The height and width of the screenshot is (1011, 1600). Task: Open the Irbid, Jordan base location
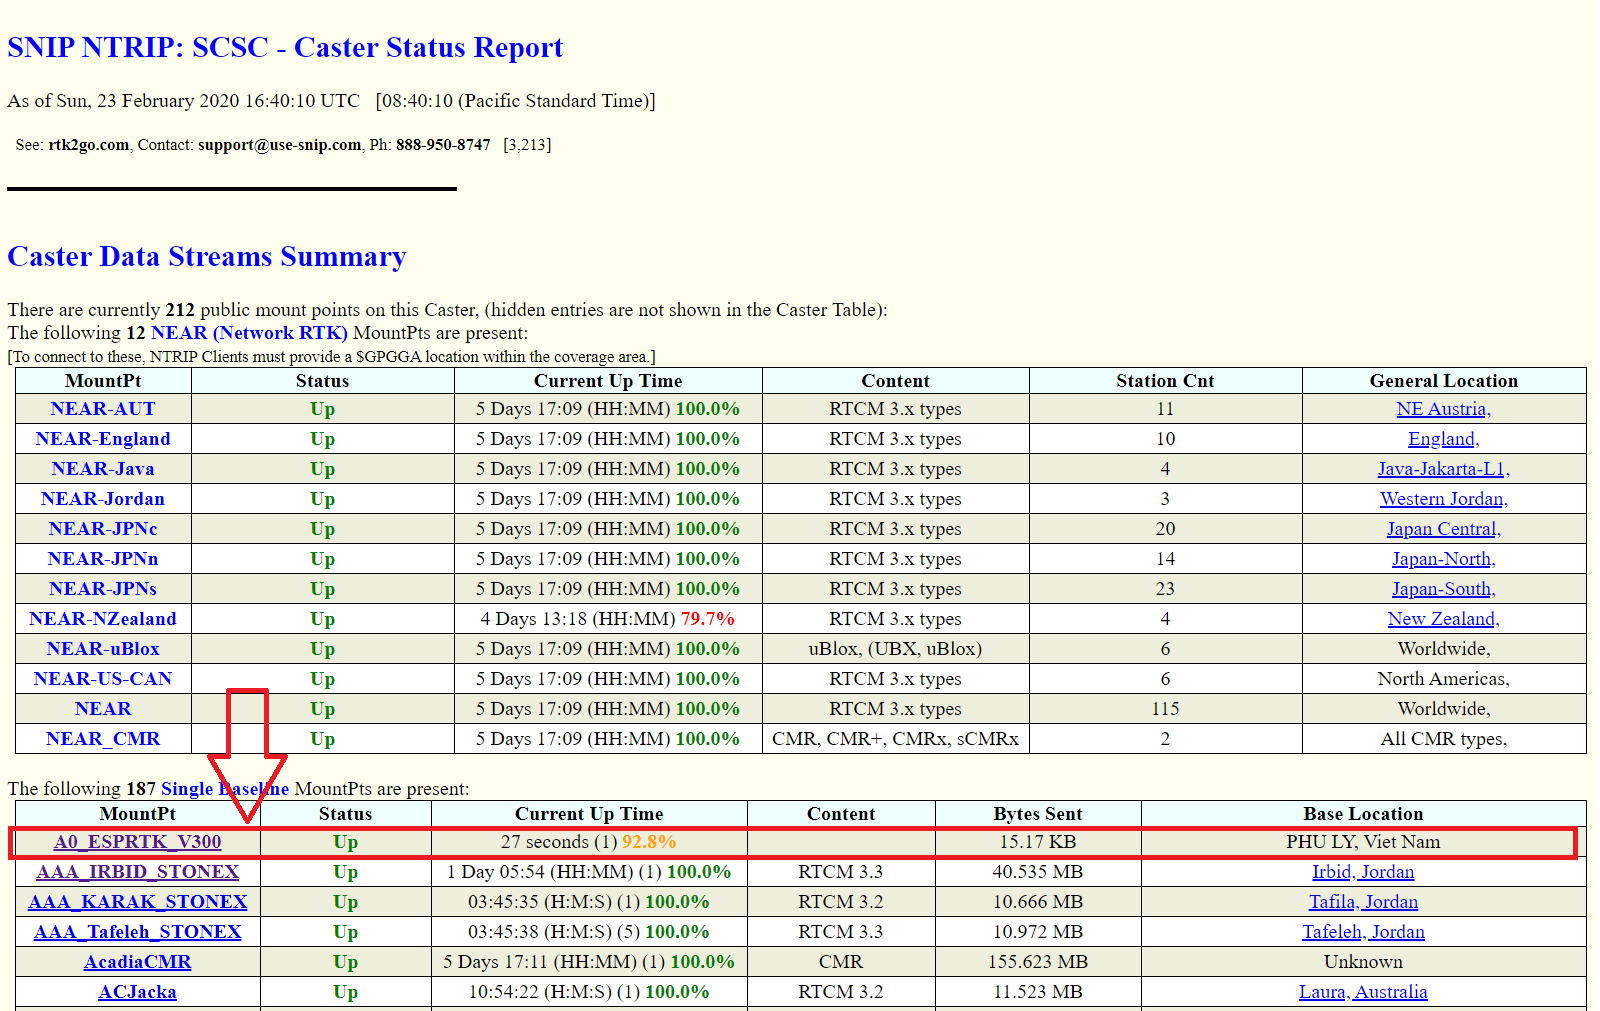pos(1362,872)
